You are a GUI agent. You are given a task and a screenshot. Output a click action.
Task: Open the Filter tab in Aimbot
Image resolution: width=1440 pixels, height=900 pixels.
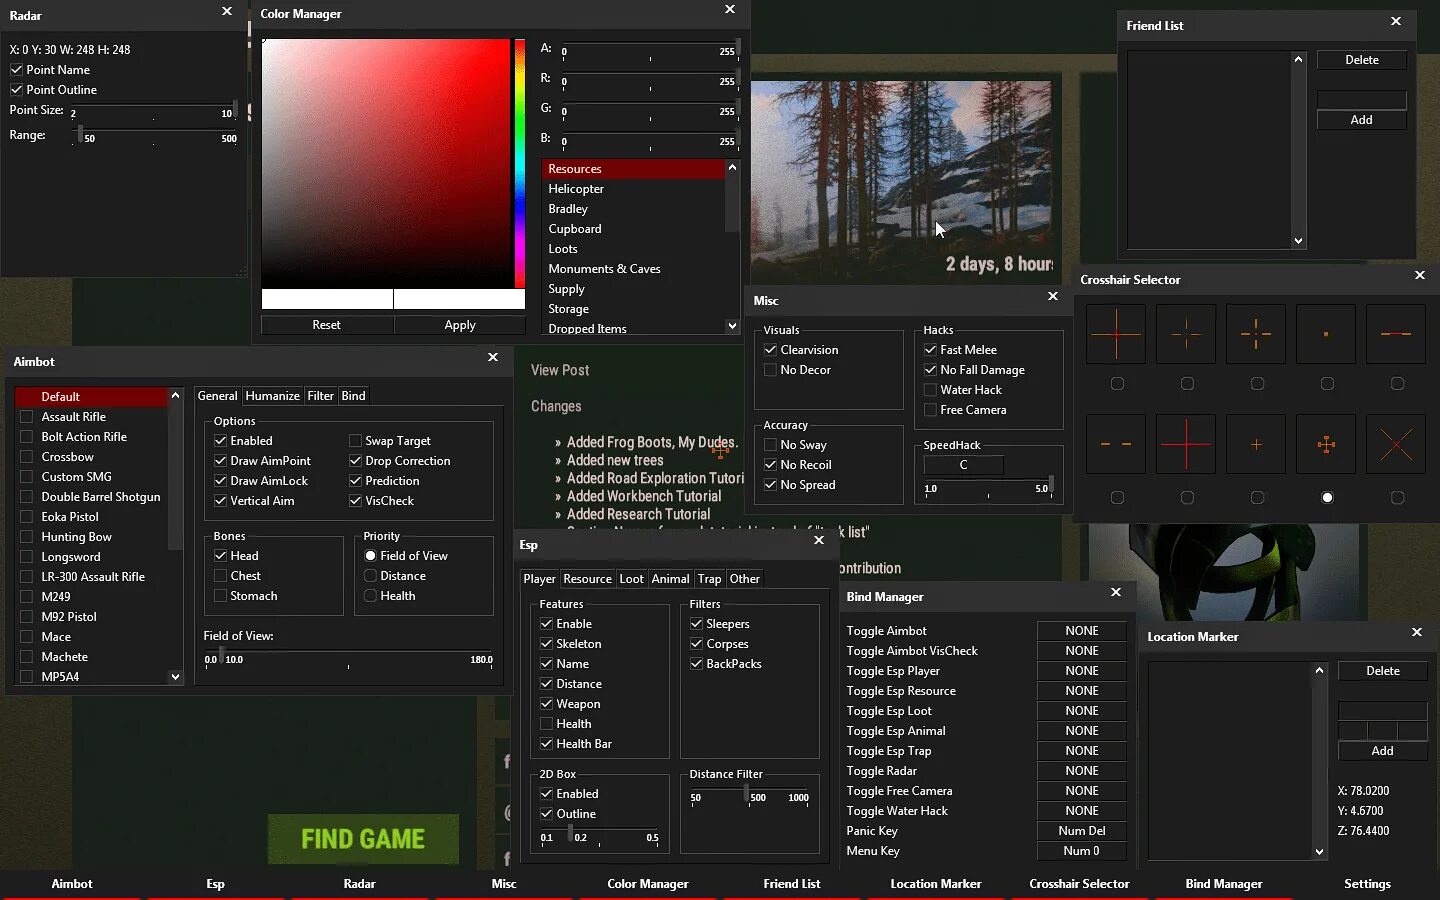coord(320,396)
